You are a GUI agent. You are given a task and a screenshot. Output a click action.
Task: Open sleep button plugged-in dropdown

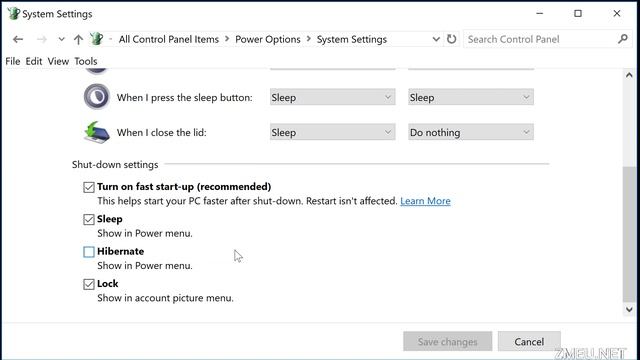pos(471,97)
